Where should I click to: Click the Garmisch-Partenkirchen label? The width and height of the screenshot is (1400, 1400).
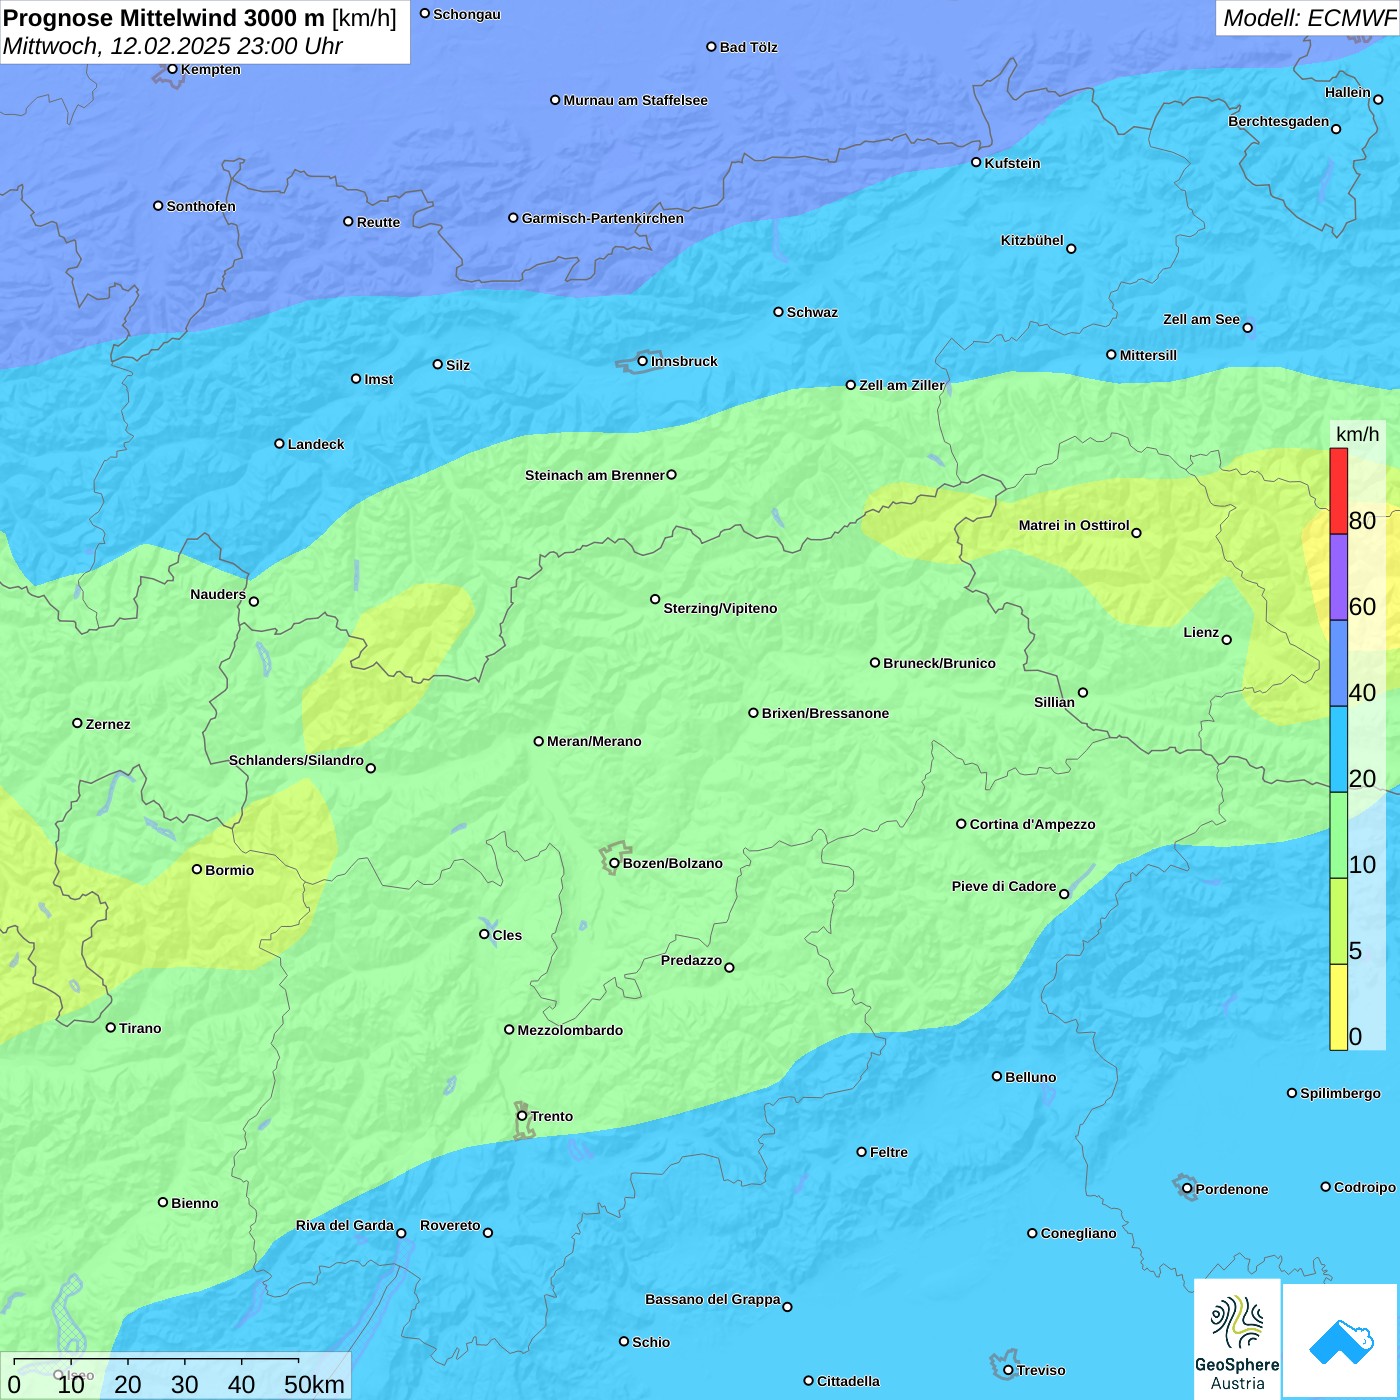pyautogui.click(x=603, y=218)
